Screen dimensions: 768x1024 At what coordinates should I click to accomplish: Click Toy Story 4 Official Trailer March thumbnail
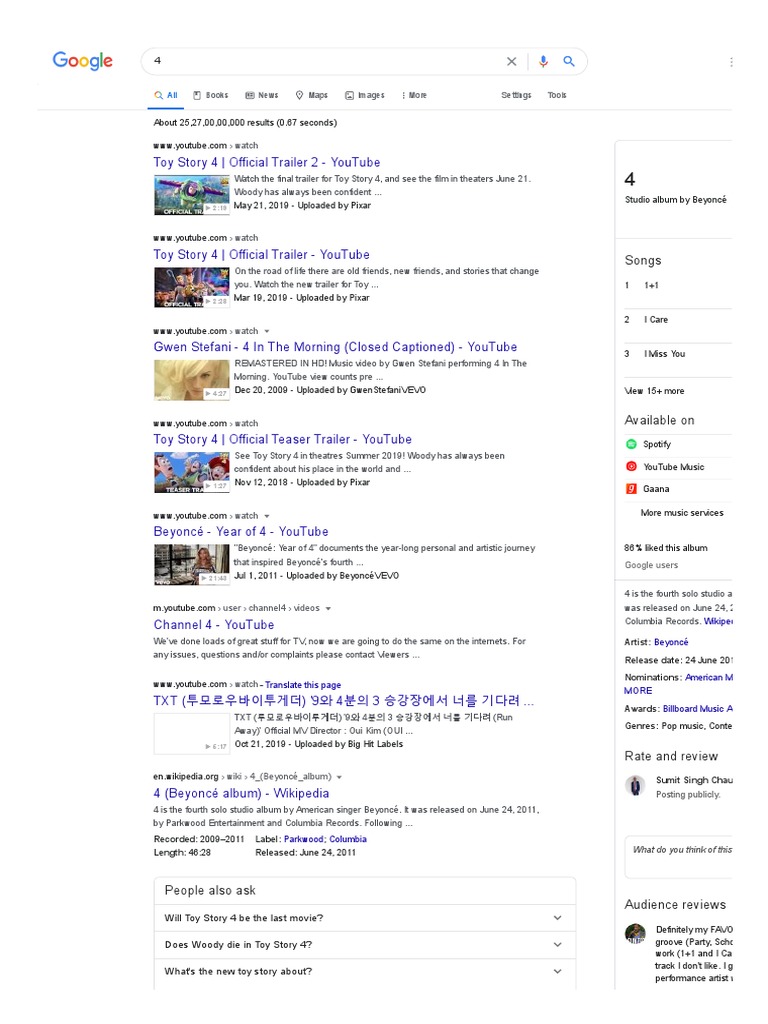tap(191, 287)
